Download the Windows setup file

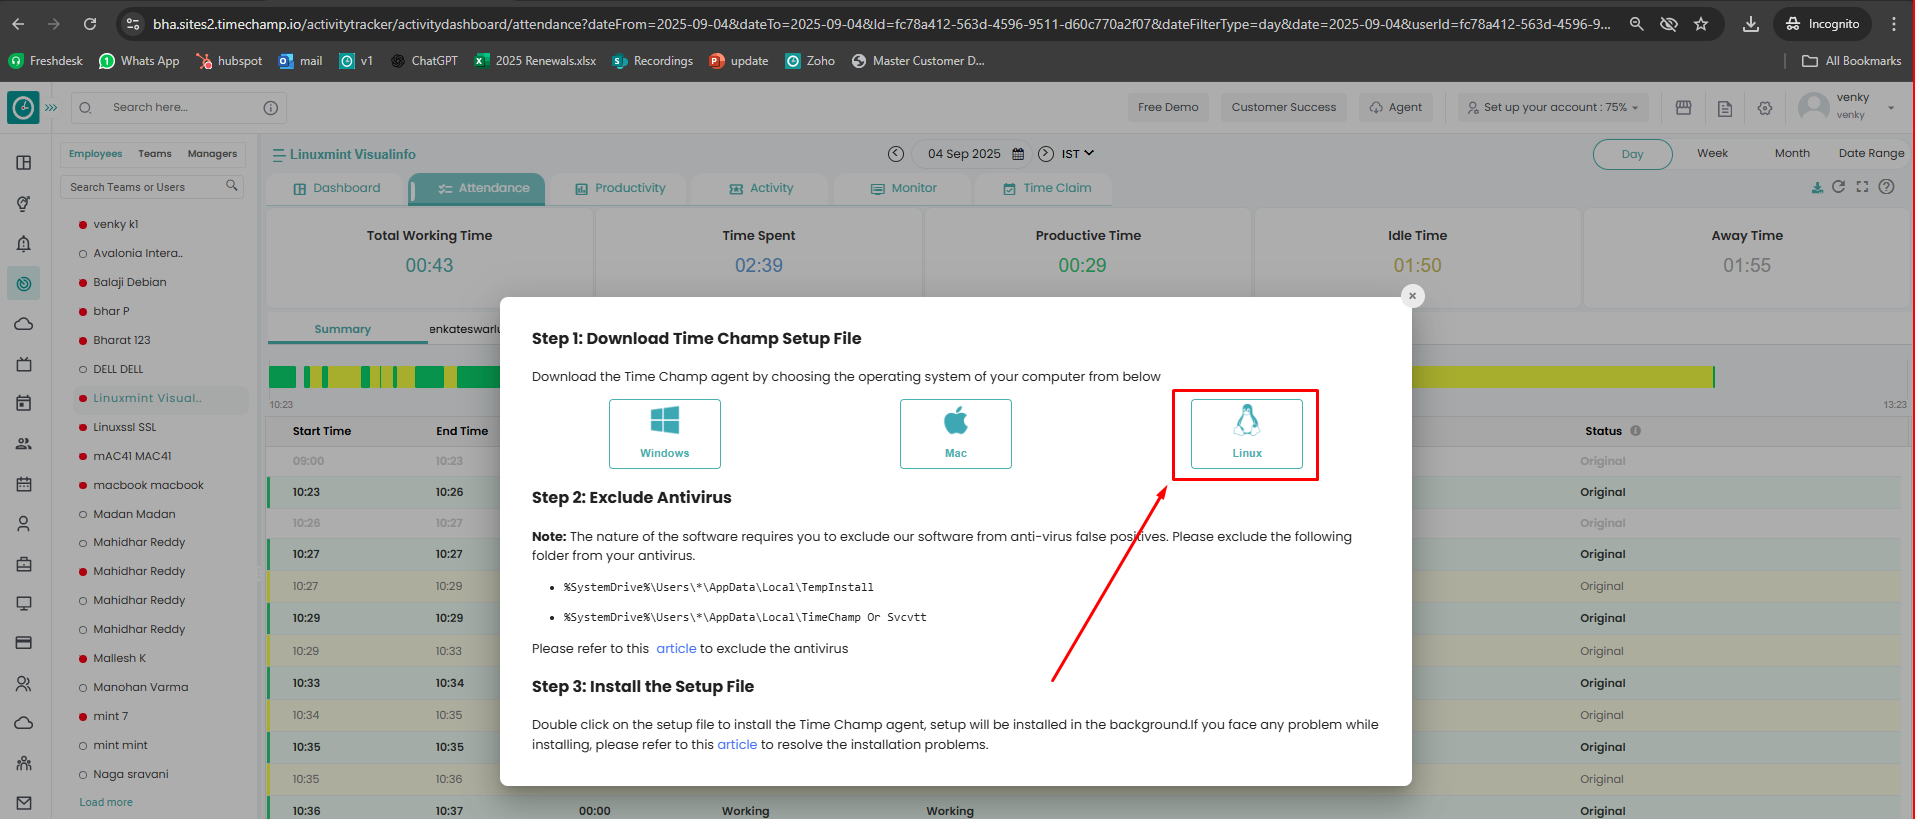665,434
